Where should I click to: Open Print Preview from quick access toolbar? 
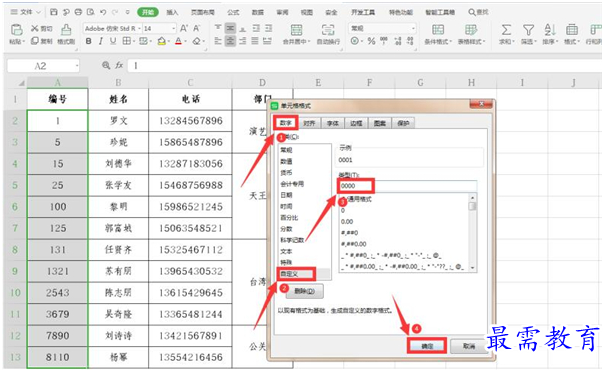pos(91,12)
